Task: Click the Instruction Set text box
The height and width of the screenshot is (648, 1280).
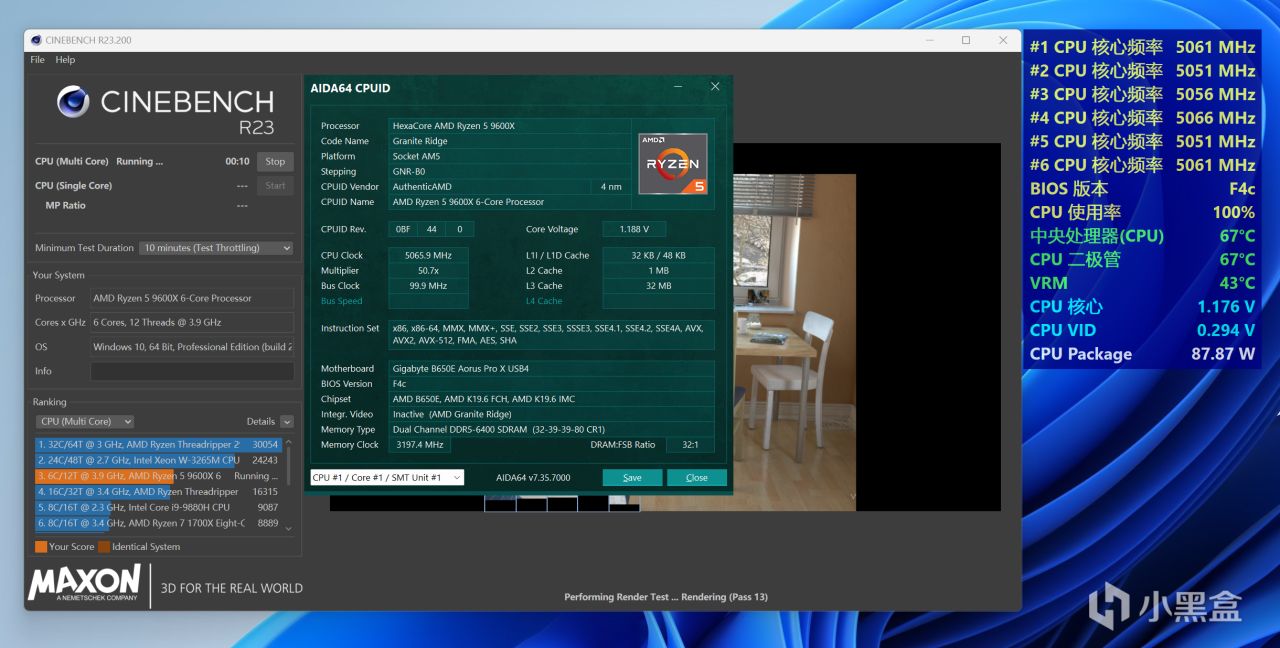Action: 551,334
